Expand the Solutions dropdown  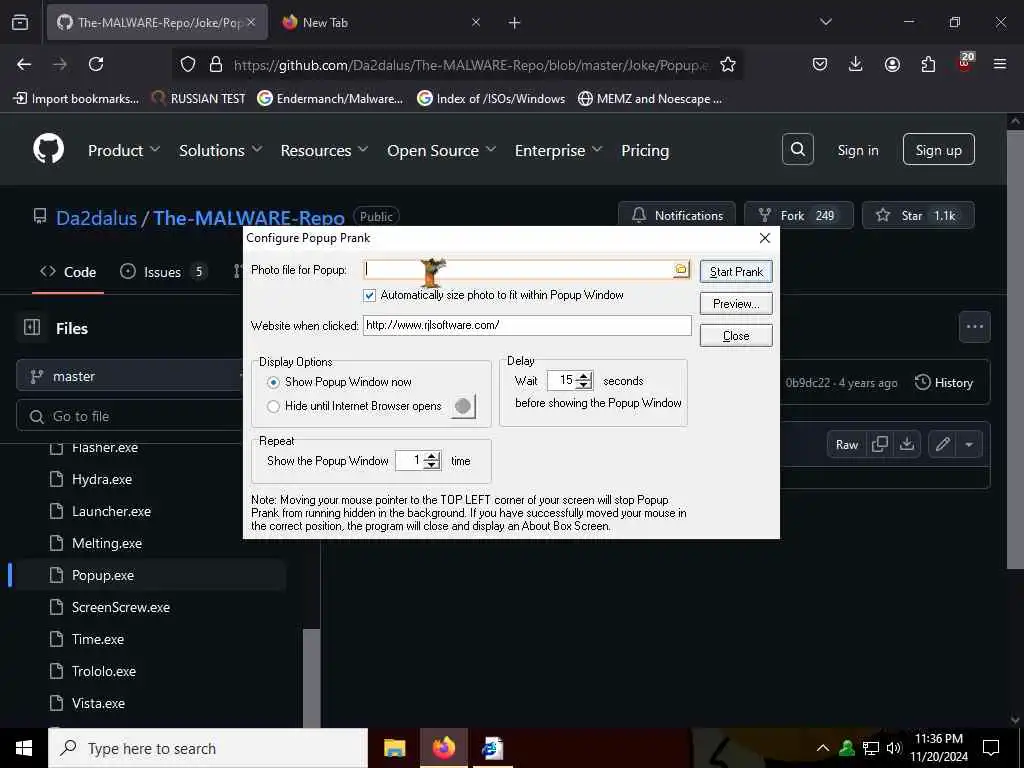[221, 150]
